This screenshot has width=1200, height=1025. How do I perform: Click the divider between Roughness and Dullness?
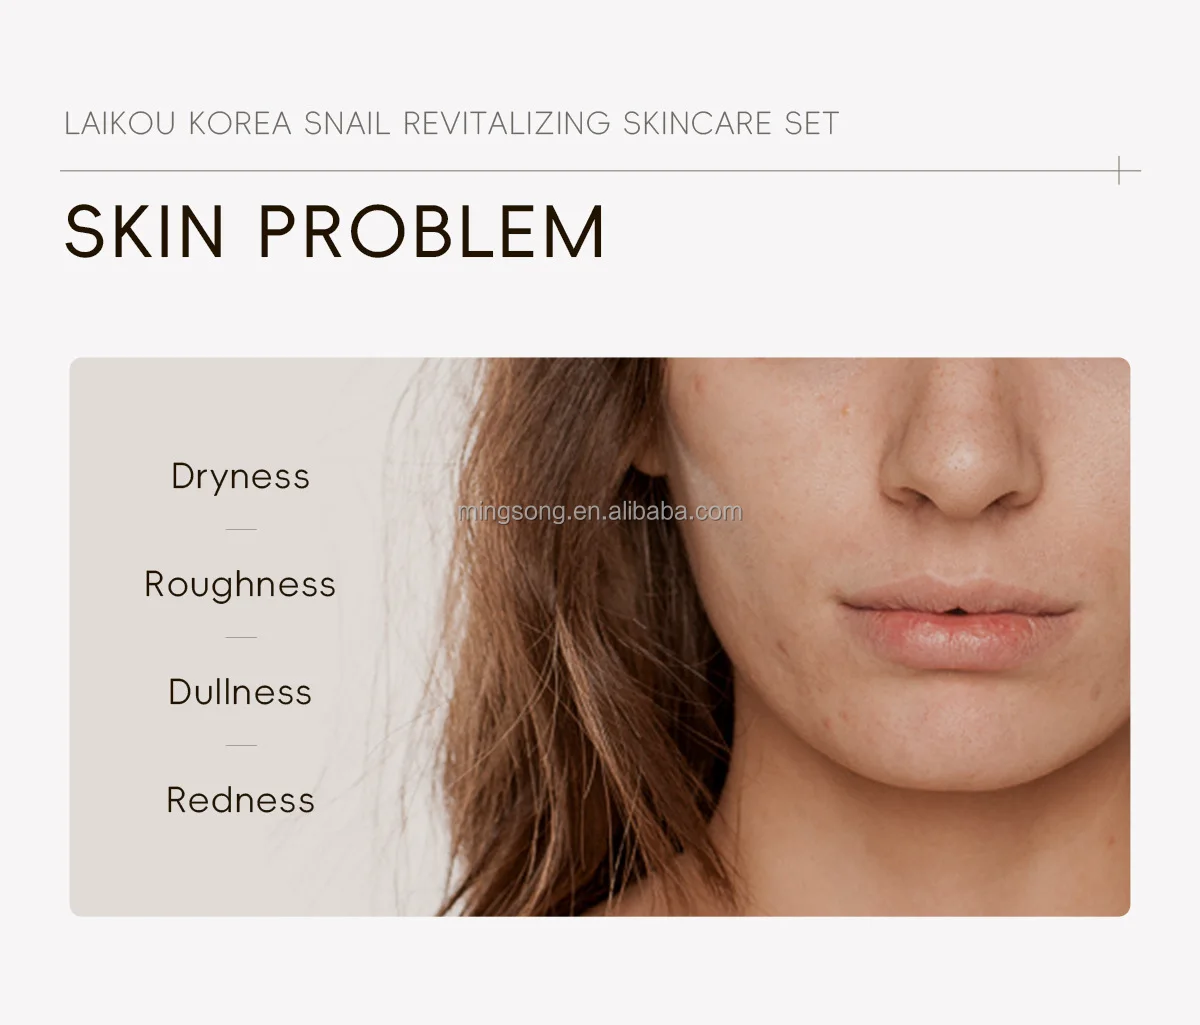click(241, 637)
